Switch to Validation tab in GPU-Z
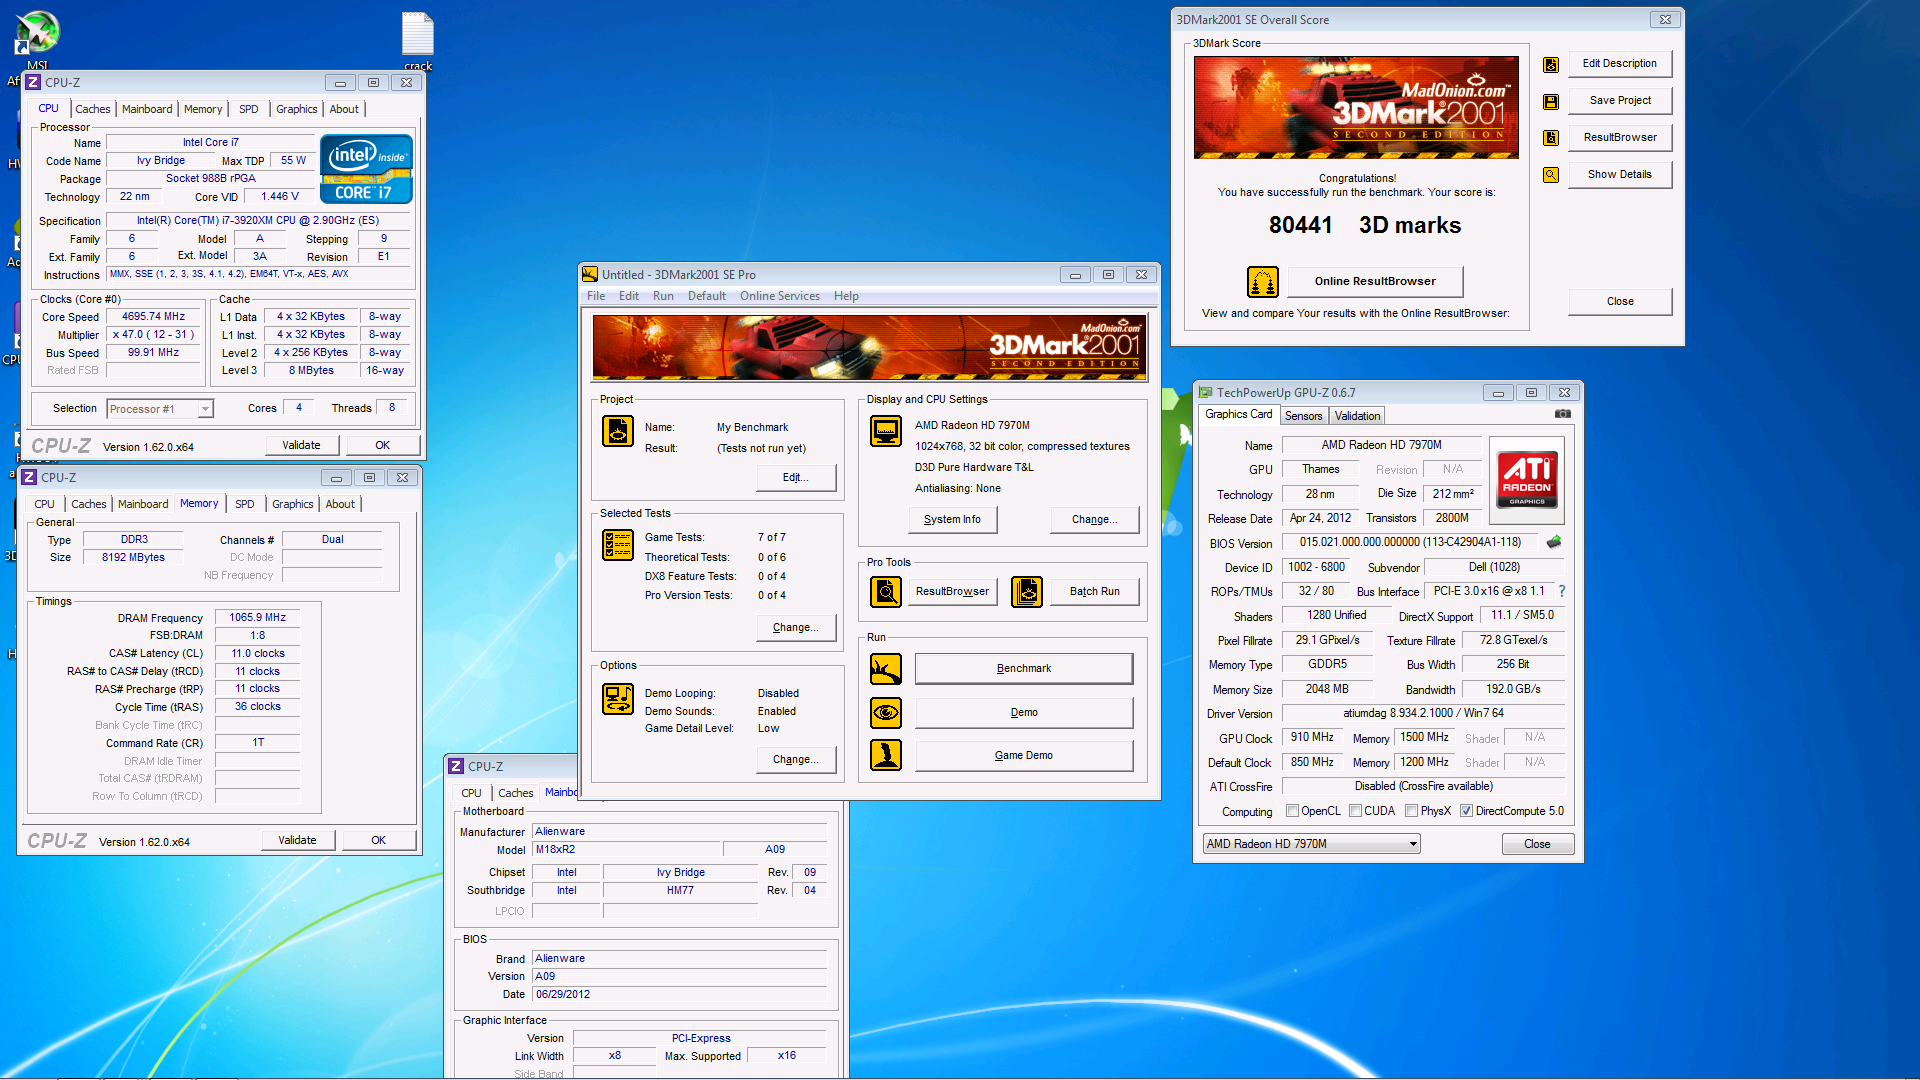Screen dimensions: 1920x1080 point(1357,416)
